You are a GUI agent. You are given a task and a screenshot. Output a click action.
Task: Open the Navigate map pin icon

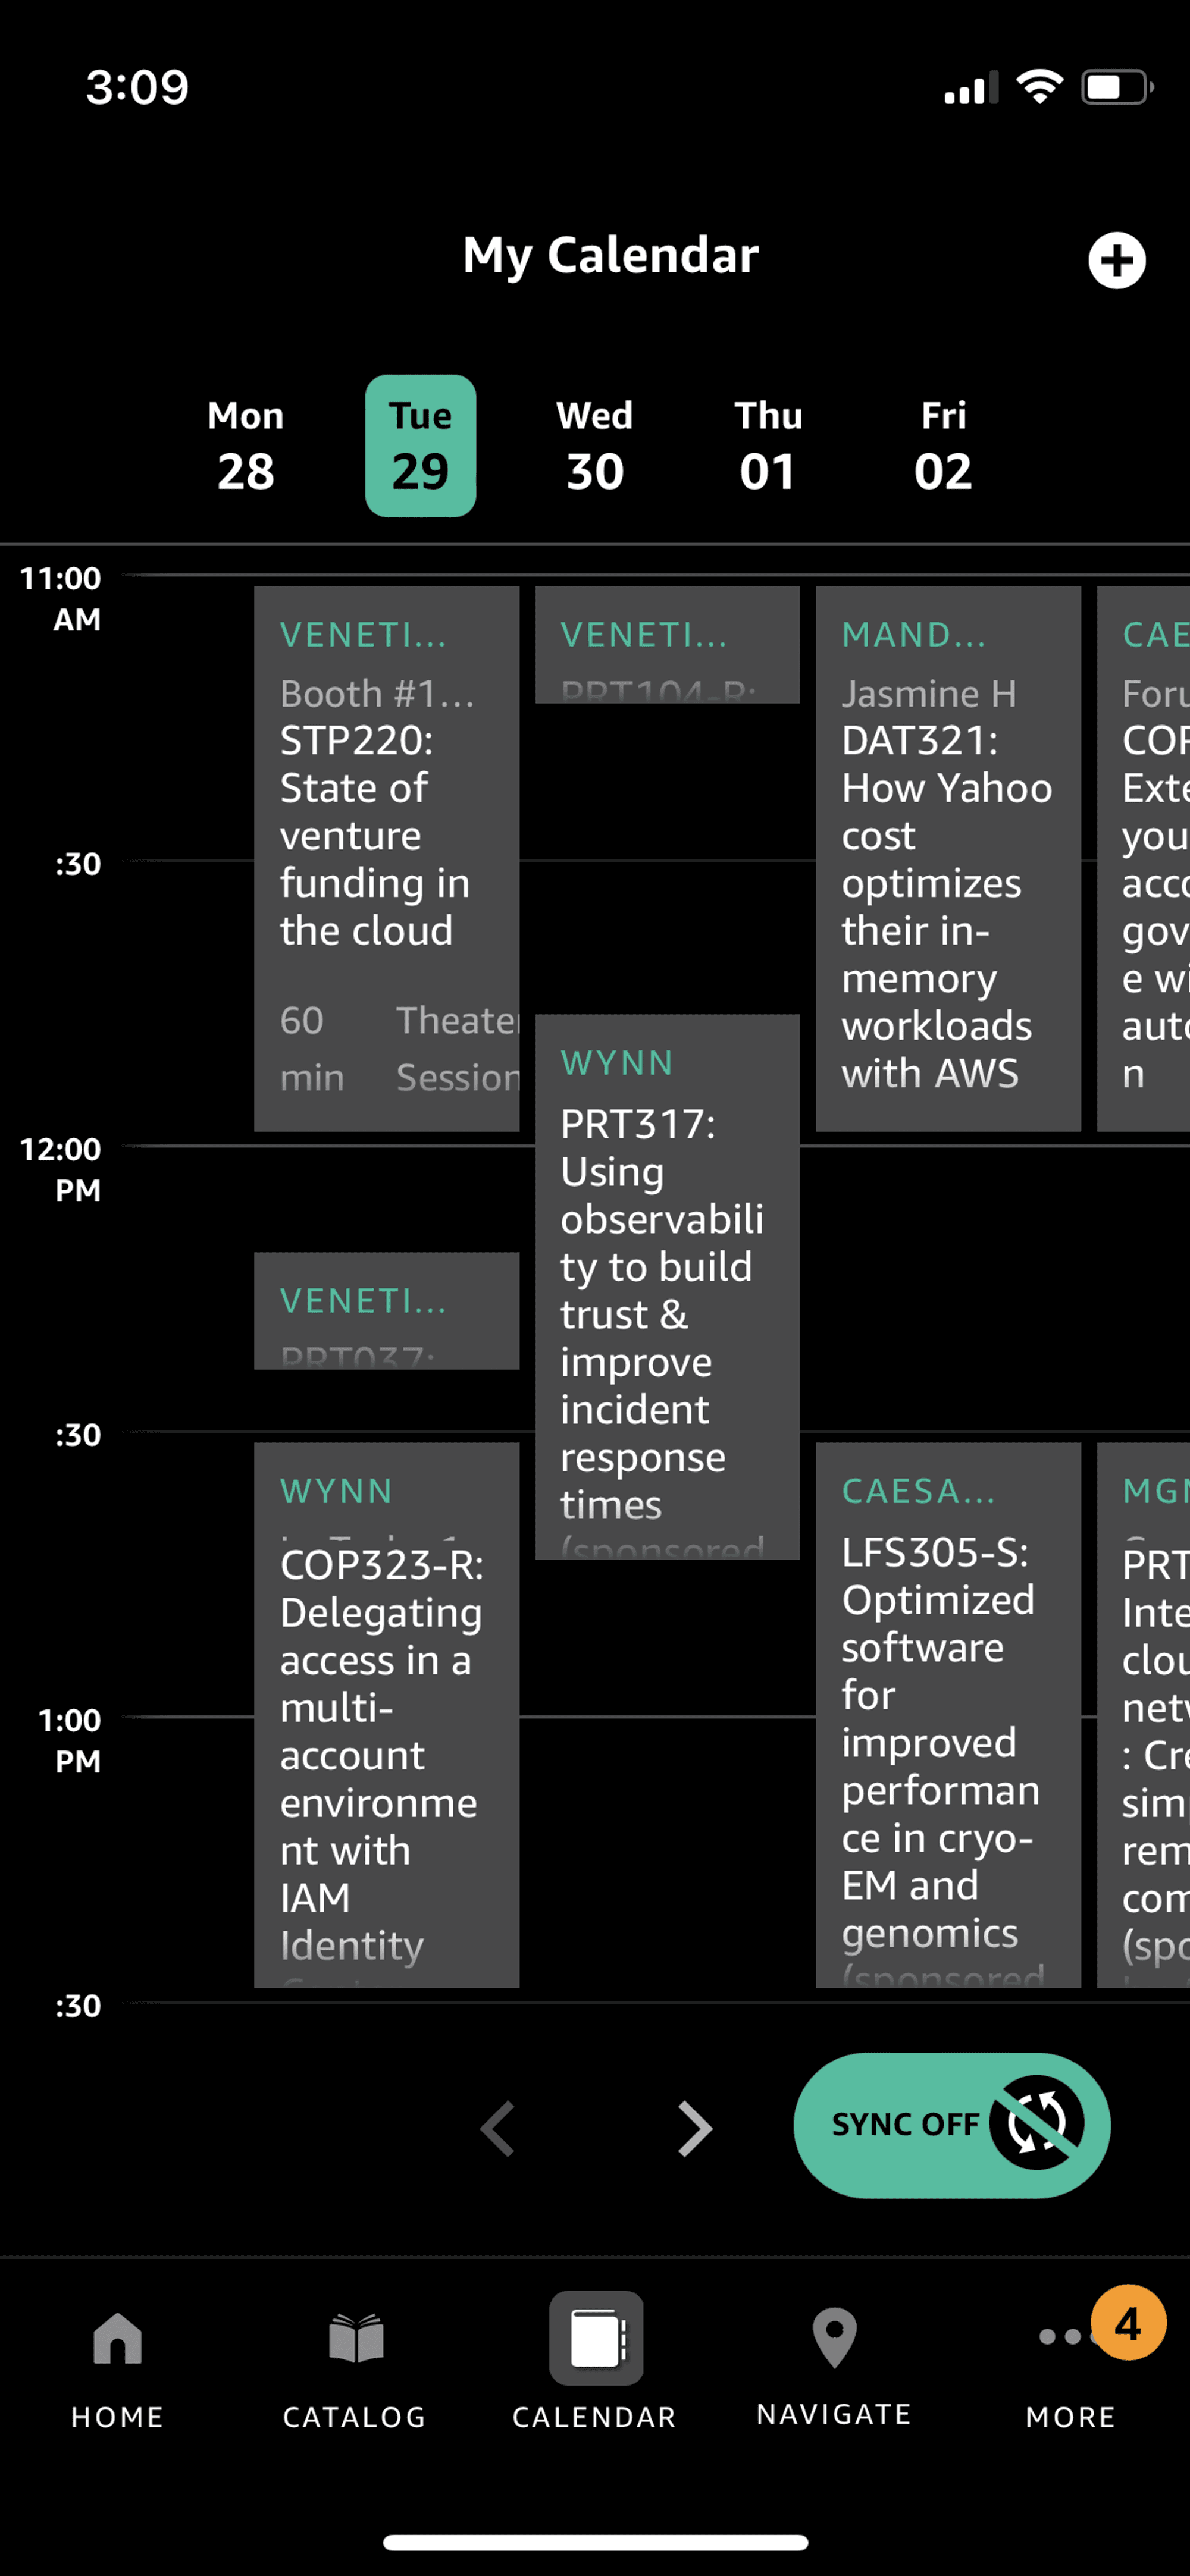pyautogui.click(x=834, y=2338)
